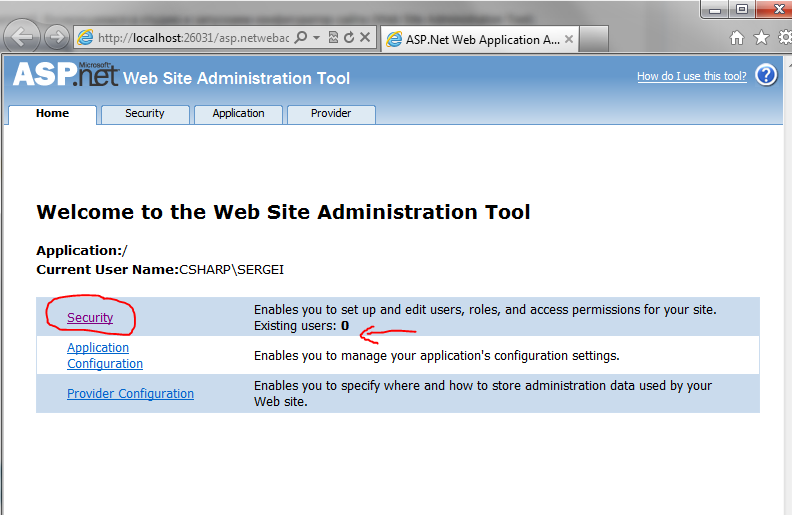Click the search magnifier in address bar

click(301, 38)
